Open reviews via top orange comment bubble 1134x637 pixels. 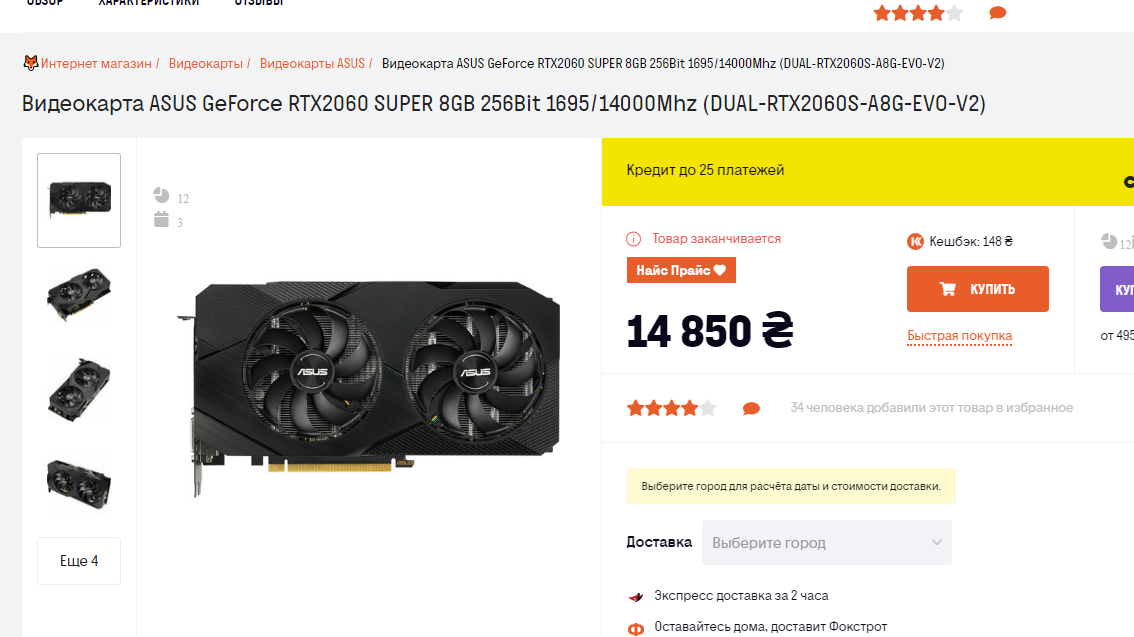coord(997,13)
